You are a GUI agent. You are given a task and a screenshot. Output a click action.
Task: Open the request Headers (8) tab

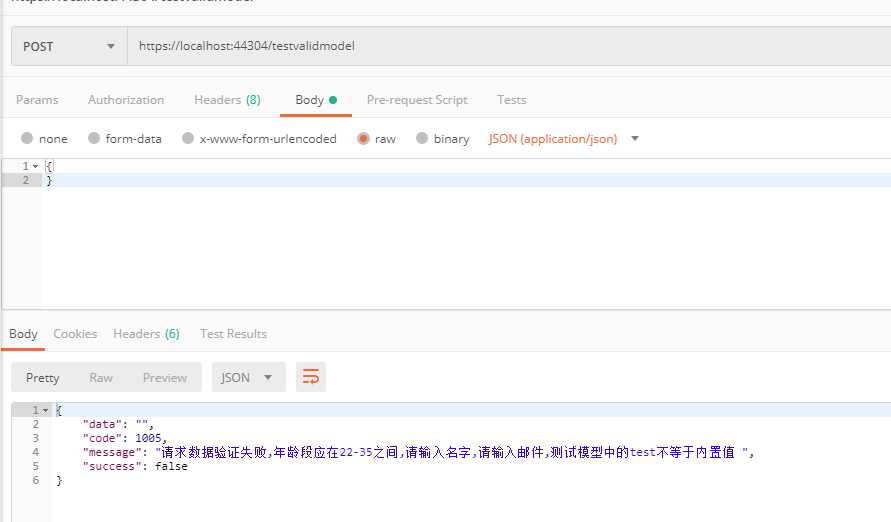pyautogui.click(x=227, y=100)
